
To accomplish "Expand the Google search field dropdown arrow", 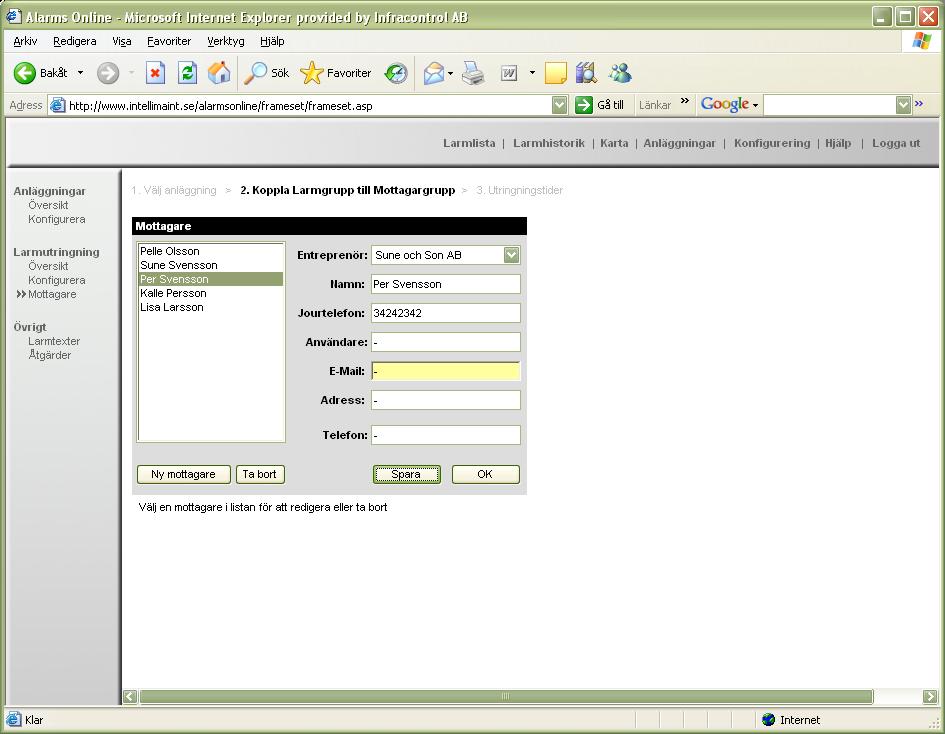I will click(x=903, y=105).
